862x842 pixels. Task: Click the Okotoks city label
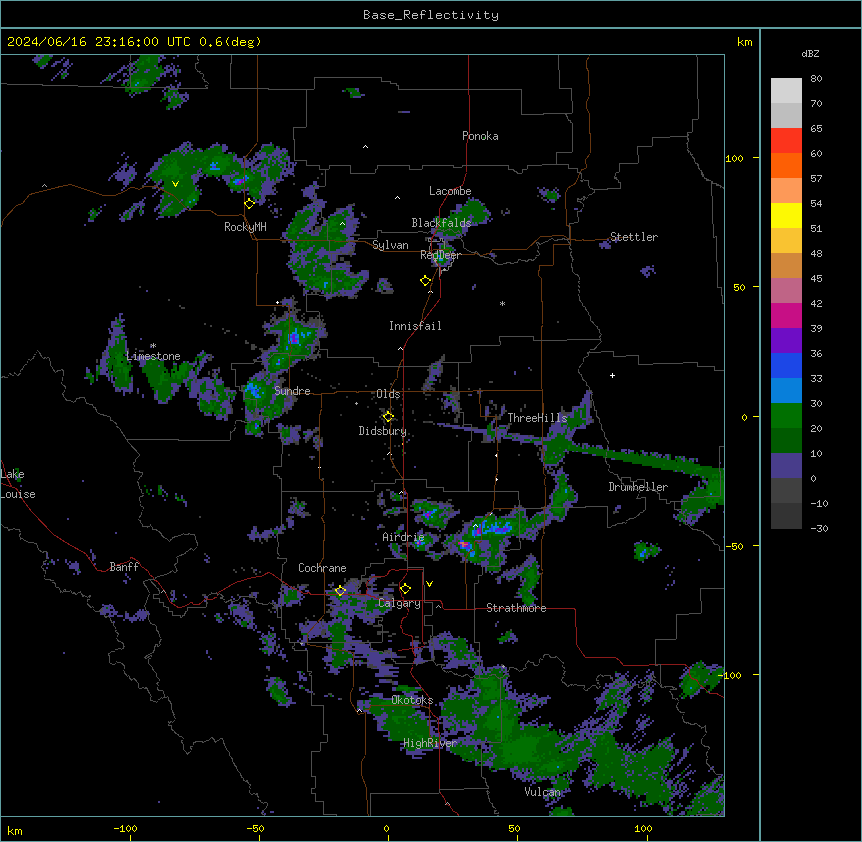412,700
